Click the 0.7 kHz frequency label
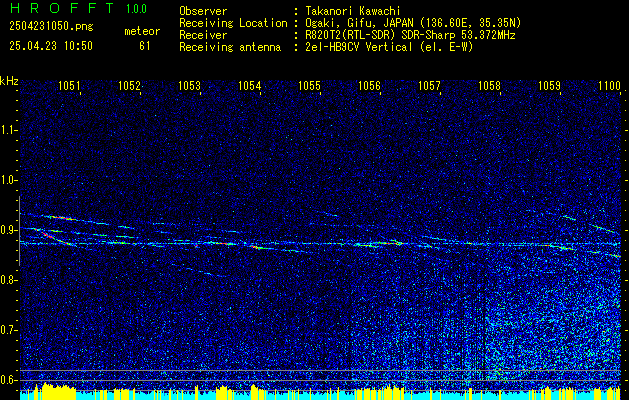 [x=8, y=330]
